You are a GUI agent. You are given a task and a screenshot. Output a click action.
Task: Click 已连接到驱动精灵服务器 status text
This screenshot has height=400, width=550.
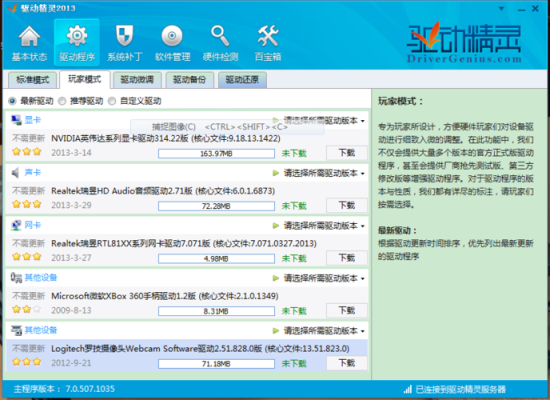pyautogui.click(x=461, y=389)
